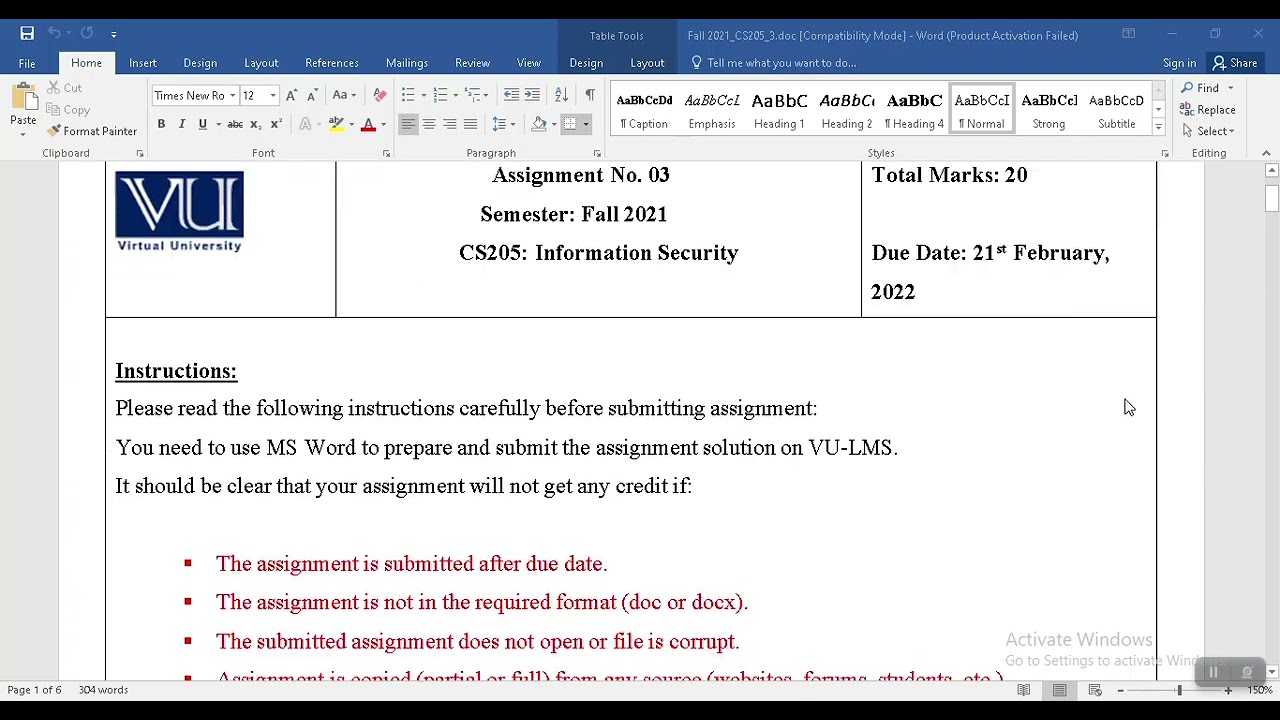Viewport: 1280px width, 720px height.
Task: Clear all formatting with eraser icon
Action: pyautogui.click(x=380, y=96)
